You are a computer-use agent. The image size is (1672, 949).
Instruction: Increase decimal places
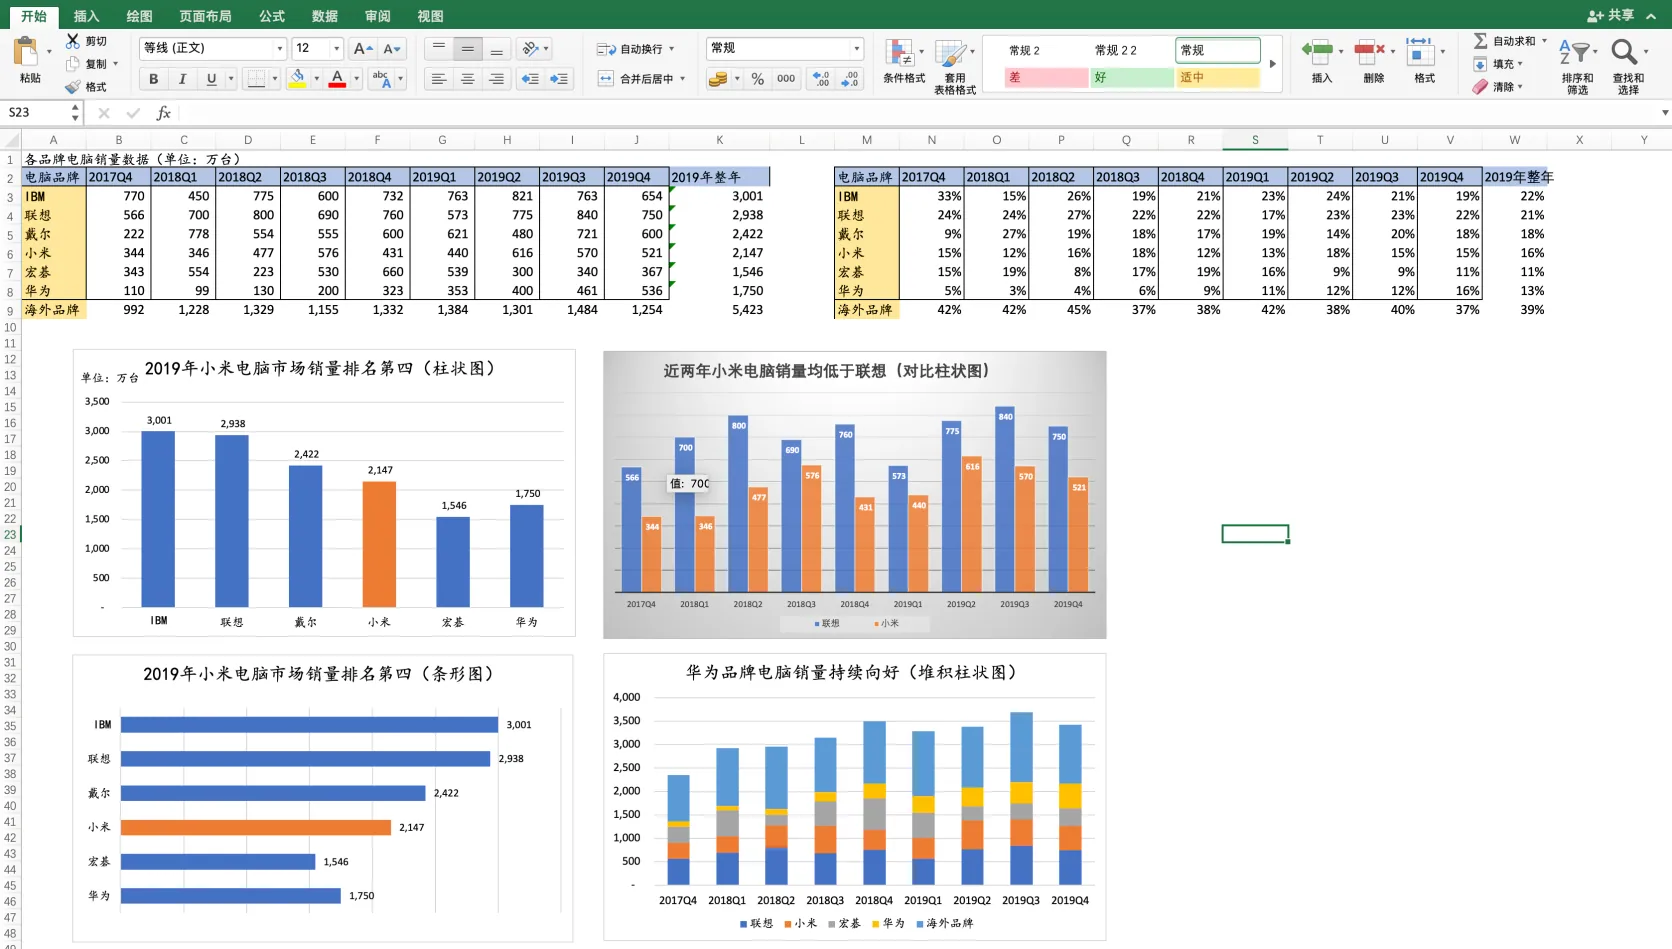pyautogui.click(x=821, y=78)
